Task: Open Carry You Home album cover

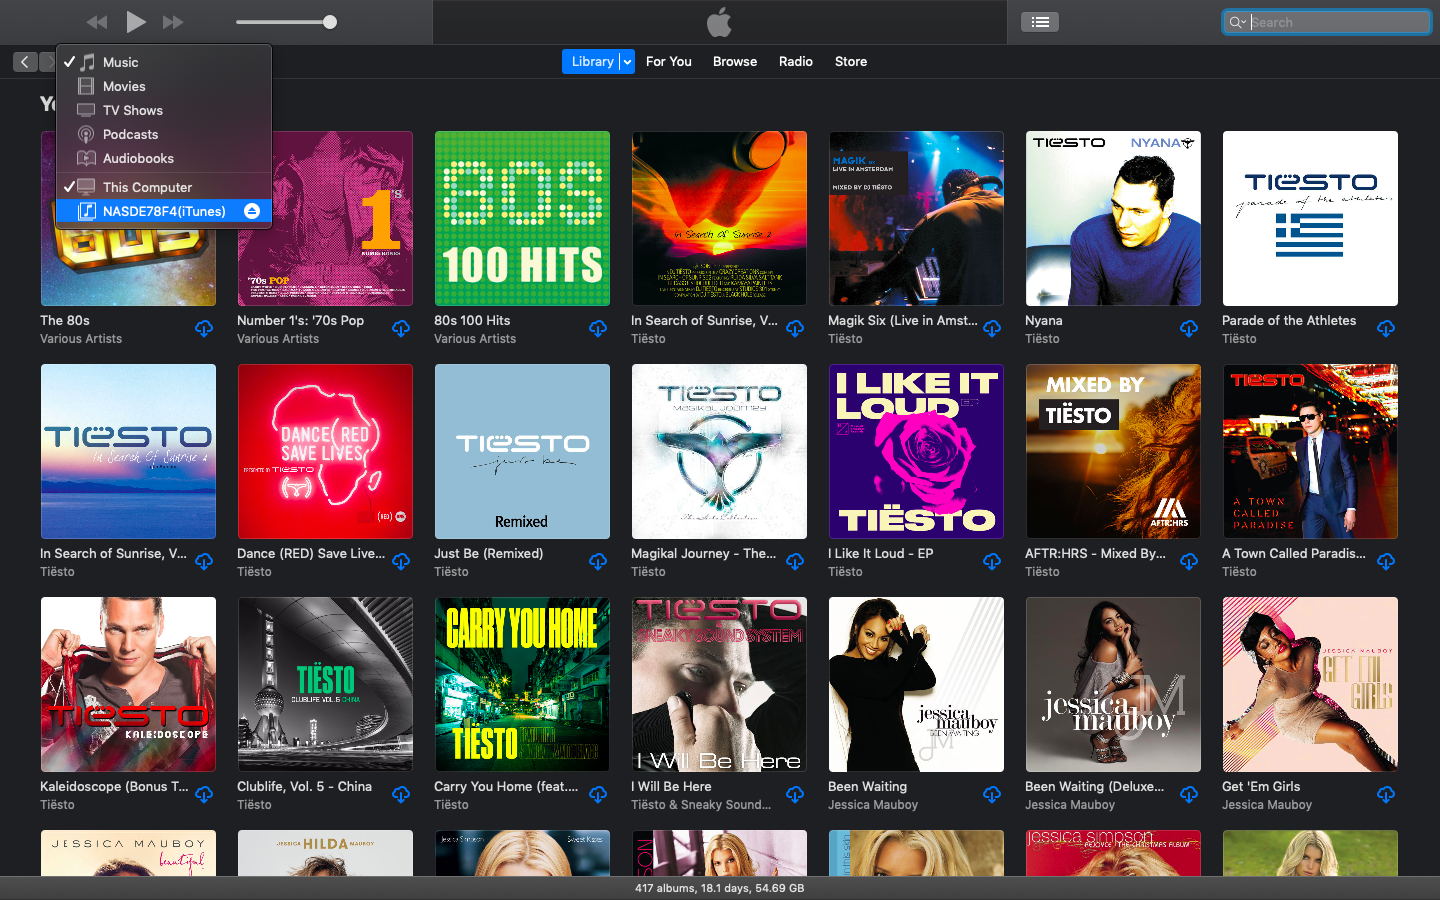Action: tap(522, 684)
